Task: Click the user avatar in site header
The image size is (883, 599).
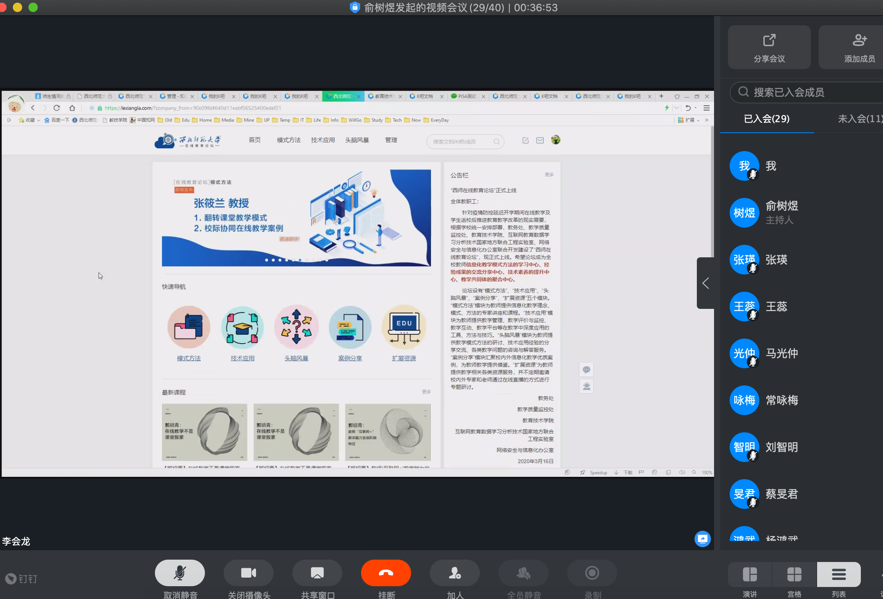Action: [556, 140]
